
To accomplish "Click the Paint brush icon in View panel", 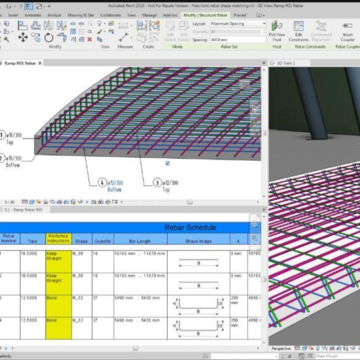I will [99, 32].
